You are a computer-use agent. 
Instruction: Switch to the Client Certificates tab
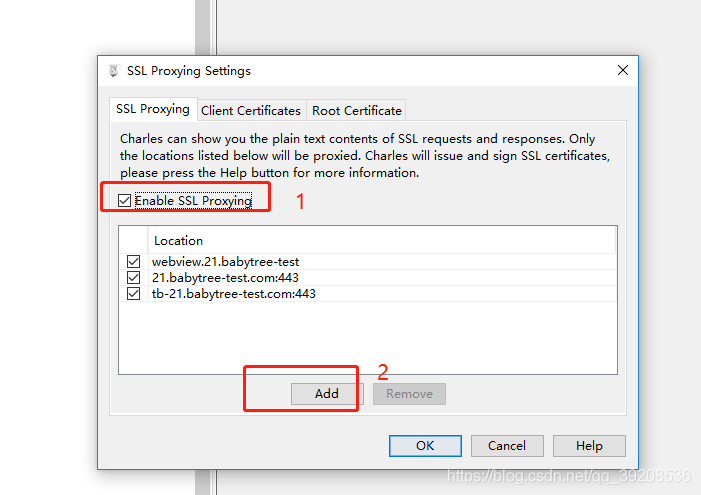point(251,111)
